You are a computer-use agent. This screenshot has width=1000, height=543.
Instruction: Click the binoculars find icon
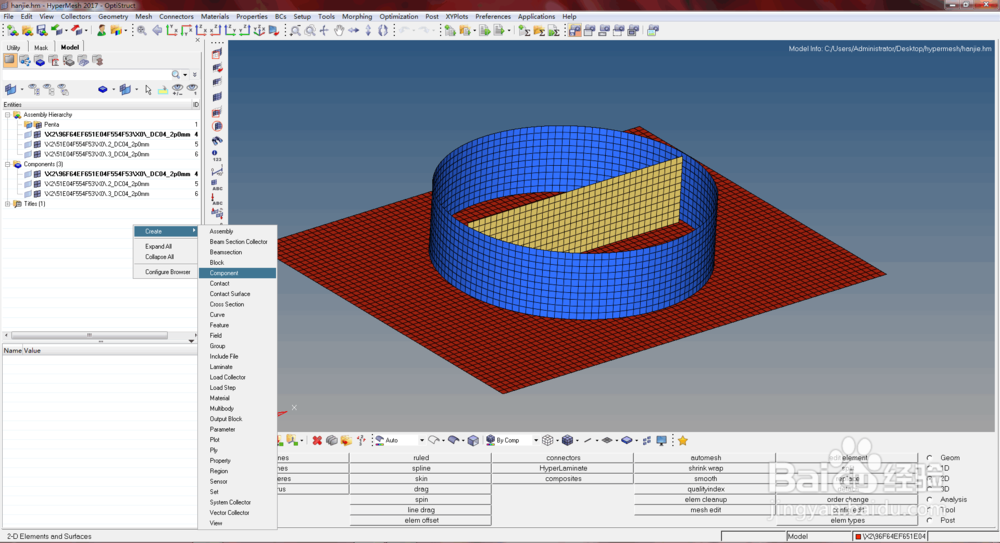217,140
